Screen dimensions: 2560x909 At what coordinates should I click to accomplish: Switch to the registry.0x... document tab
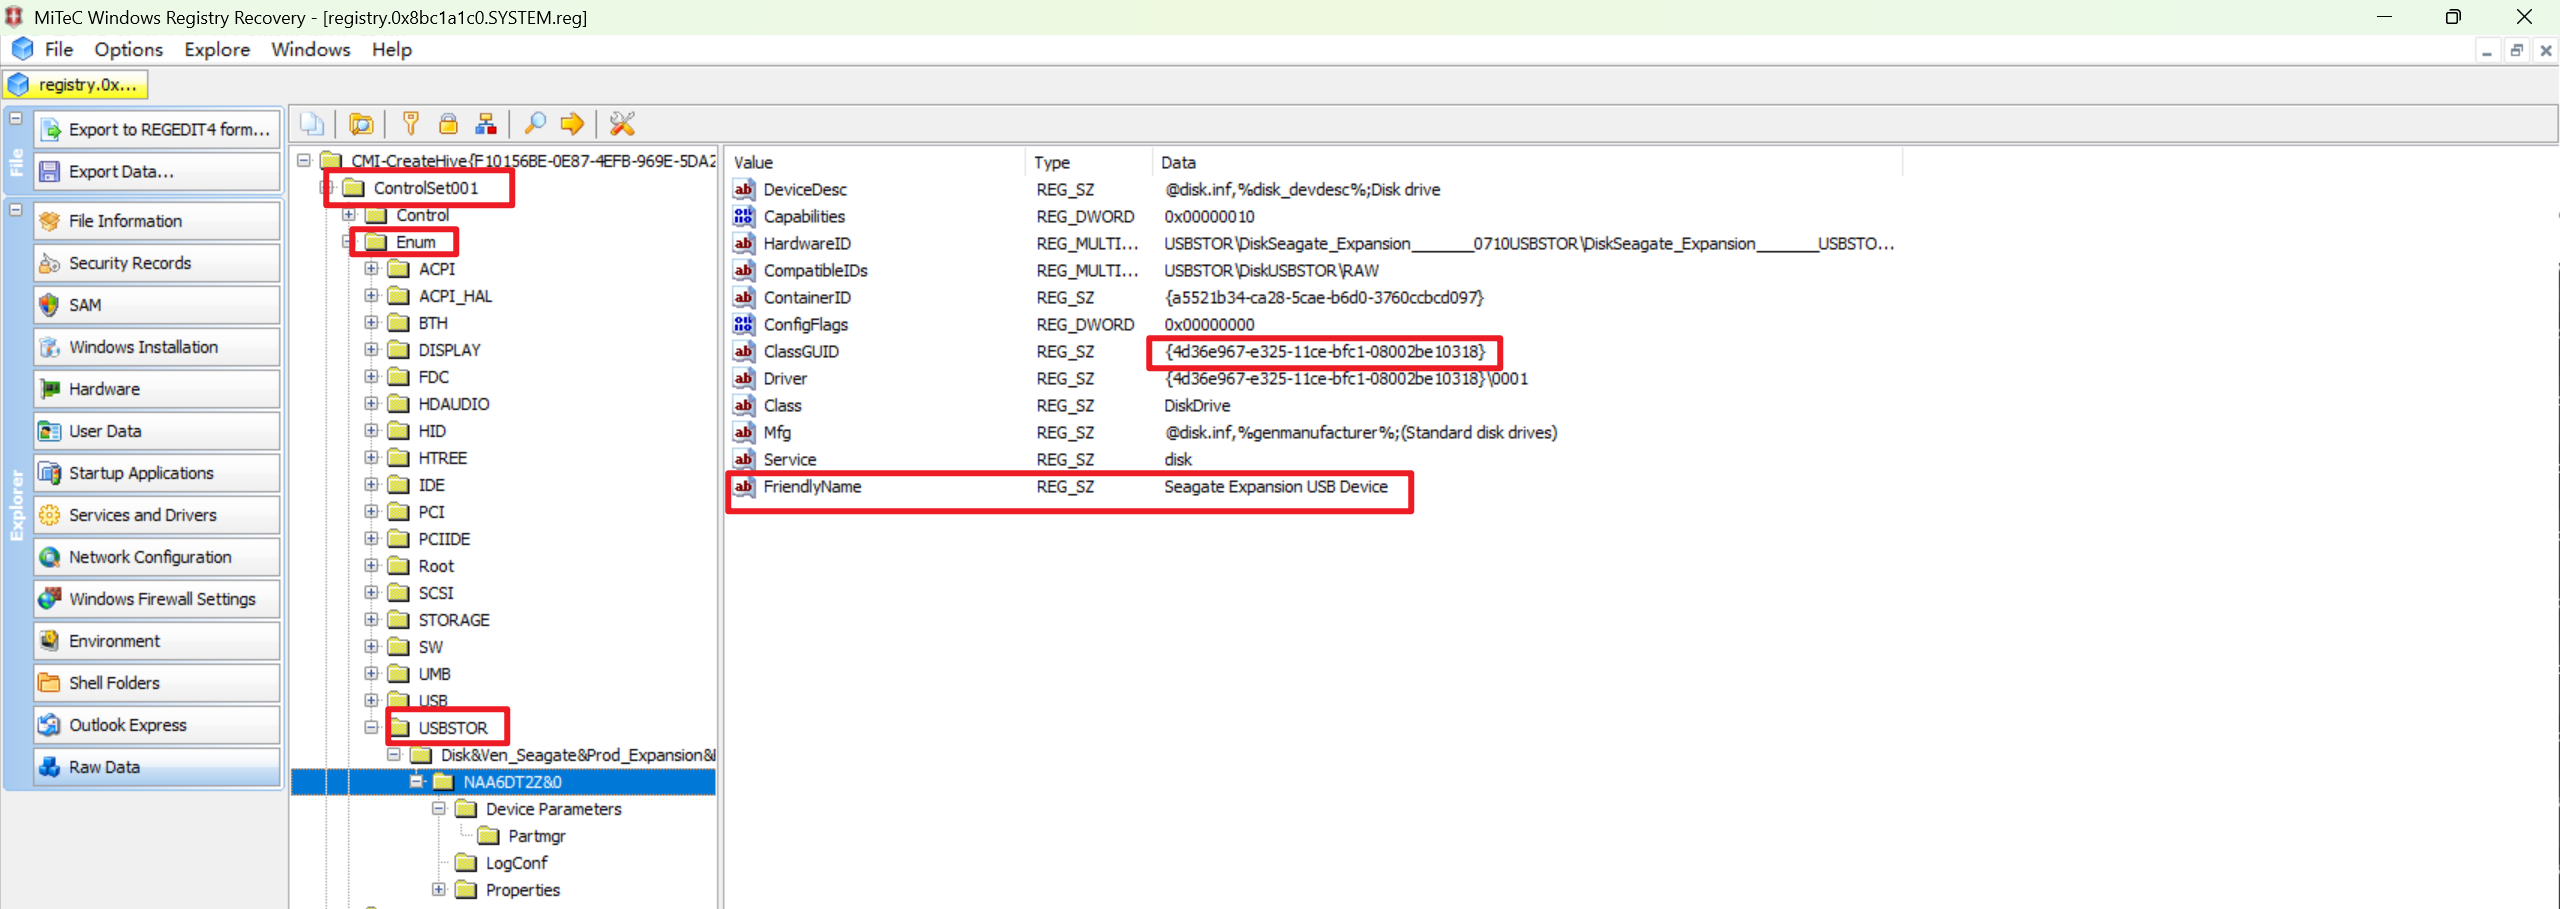point(76,85)
